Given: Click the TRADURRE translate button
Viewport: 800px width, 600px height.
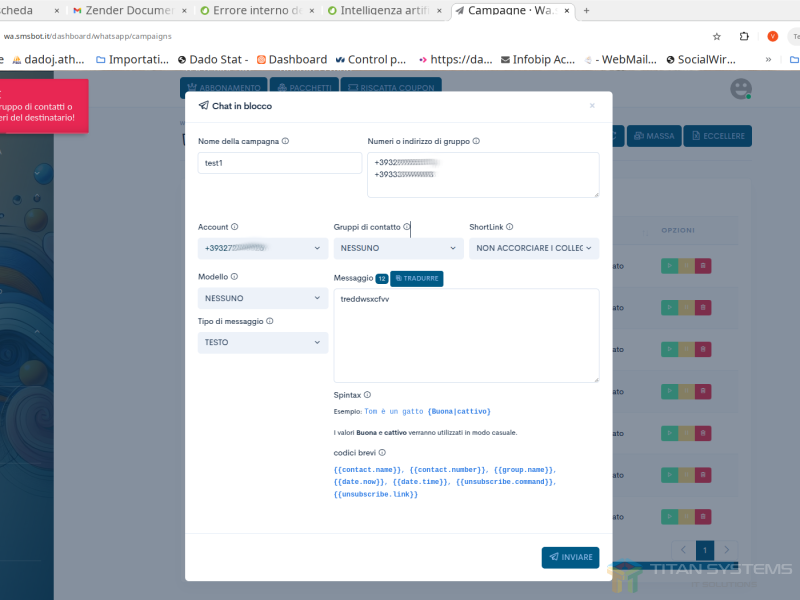Looking at the screenshot, I should pos(417,278).
